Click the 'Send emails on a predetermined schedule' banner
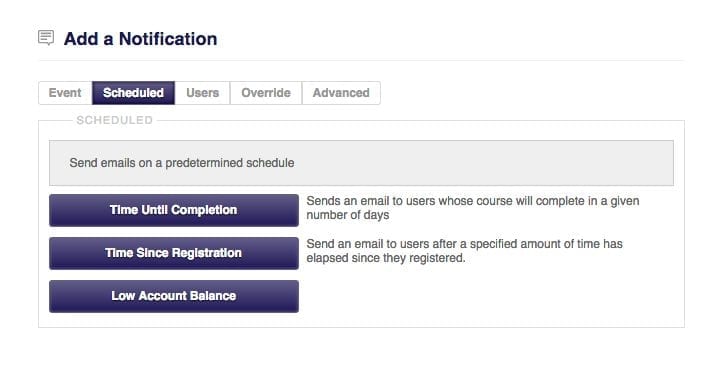 (x=361, y=163)
